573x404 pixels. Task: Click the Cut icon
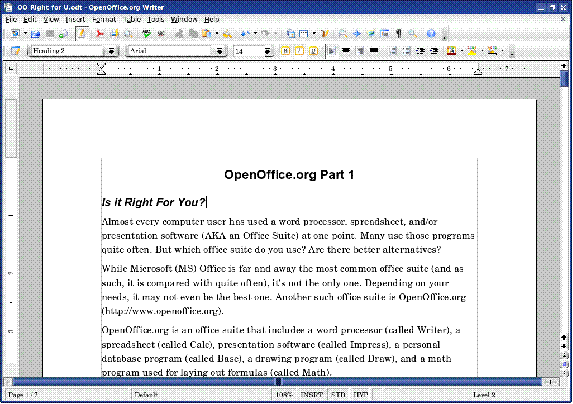click(179, 34)
